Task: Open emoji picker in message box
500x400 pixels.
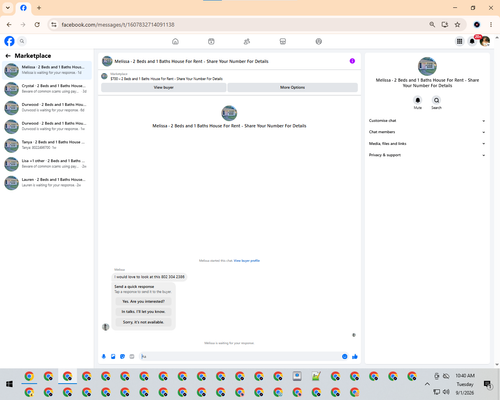Action: pos(345,357)
